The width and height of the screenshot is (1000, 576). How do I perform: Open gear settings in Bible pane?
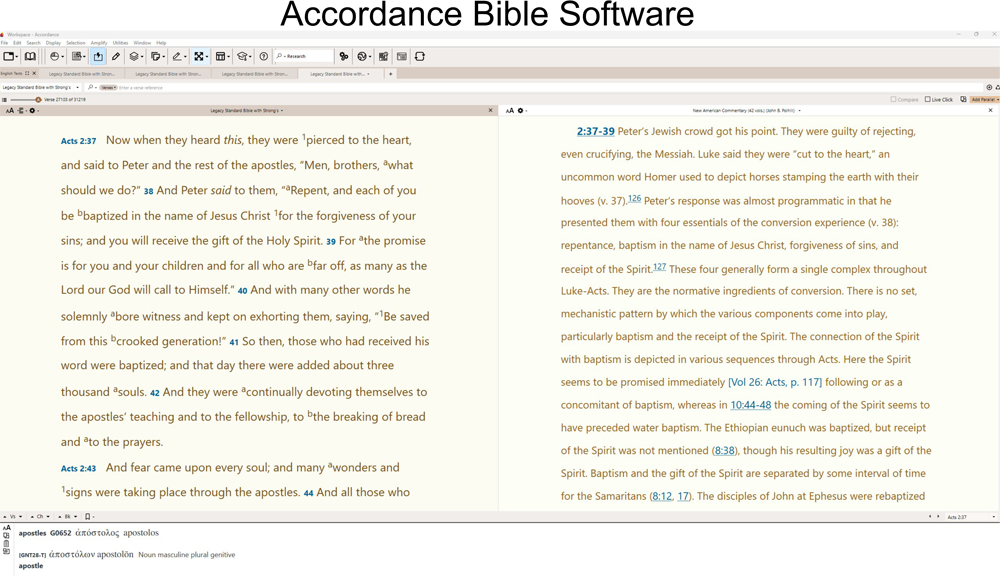click(x=32, y=110)
